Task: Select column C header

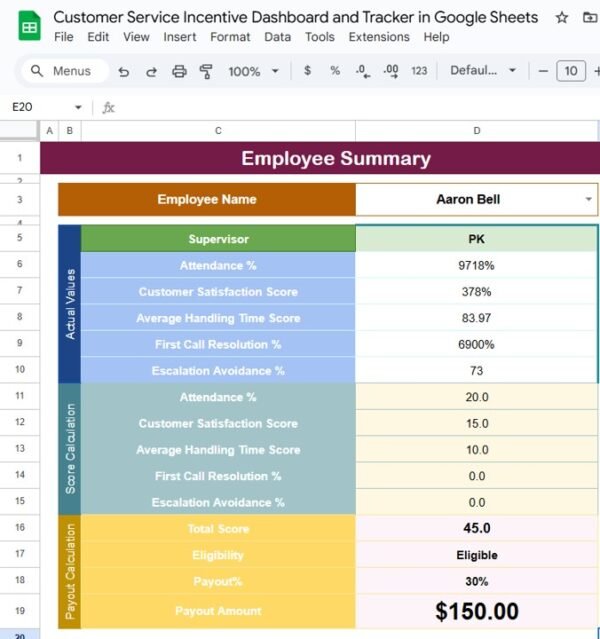Action: [x=218, y=130]
